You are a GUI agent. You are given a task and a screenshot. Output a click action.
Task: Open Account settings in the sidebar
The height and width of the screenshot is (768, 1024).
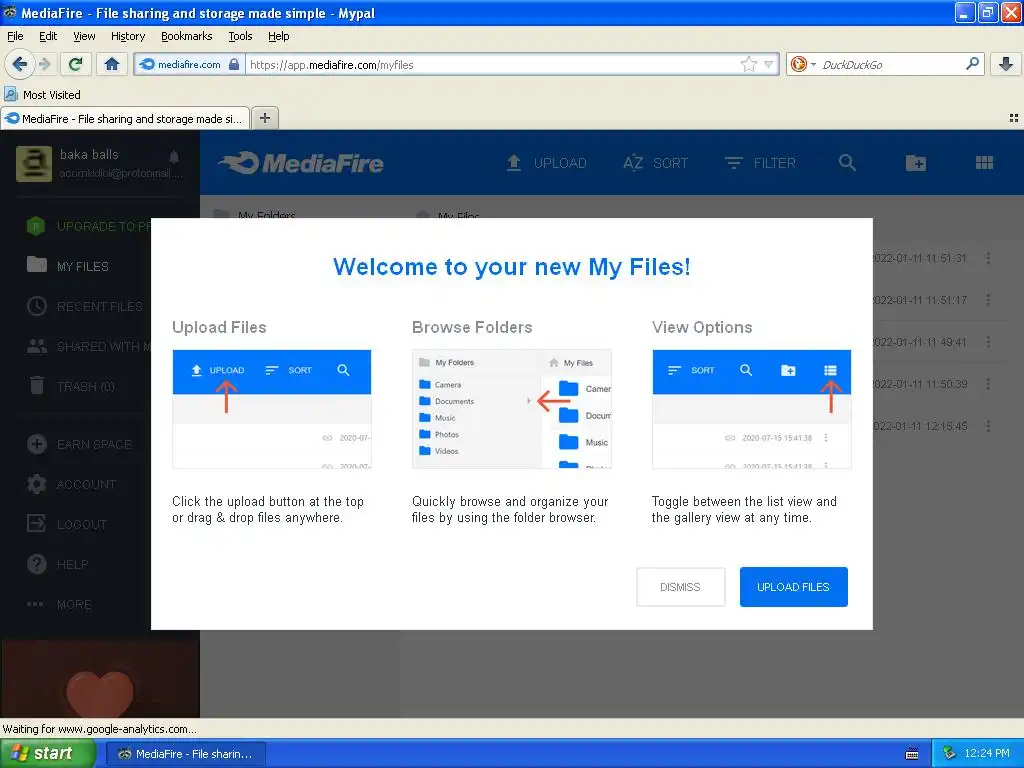[72, 484]
